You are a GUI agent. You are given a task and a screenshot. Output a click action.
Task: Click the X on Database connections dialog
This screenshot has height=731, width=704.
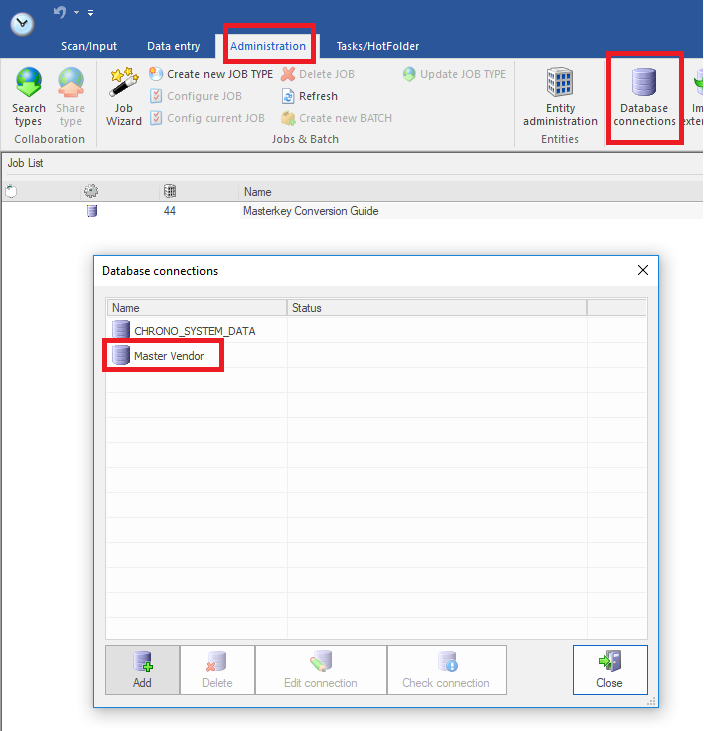point(644,270)
